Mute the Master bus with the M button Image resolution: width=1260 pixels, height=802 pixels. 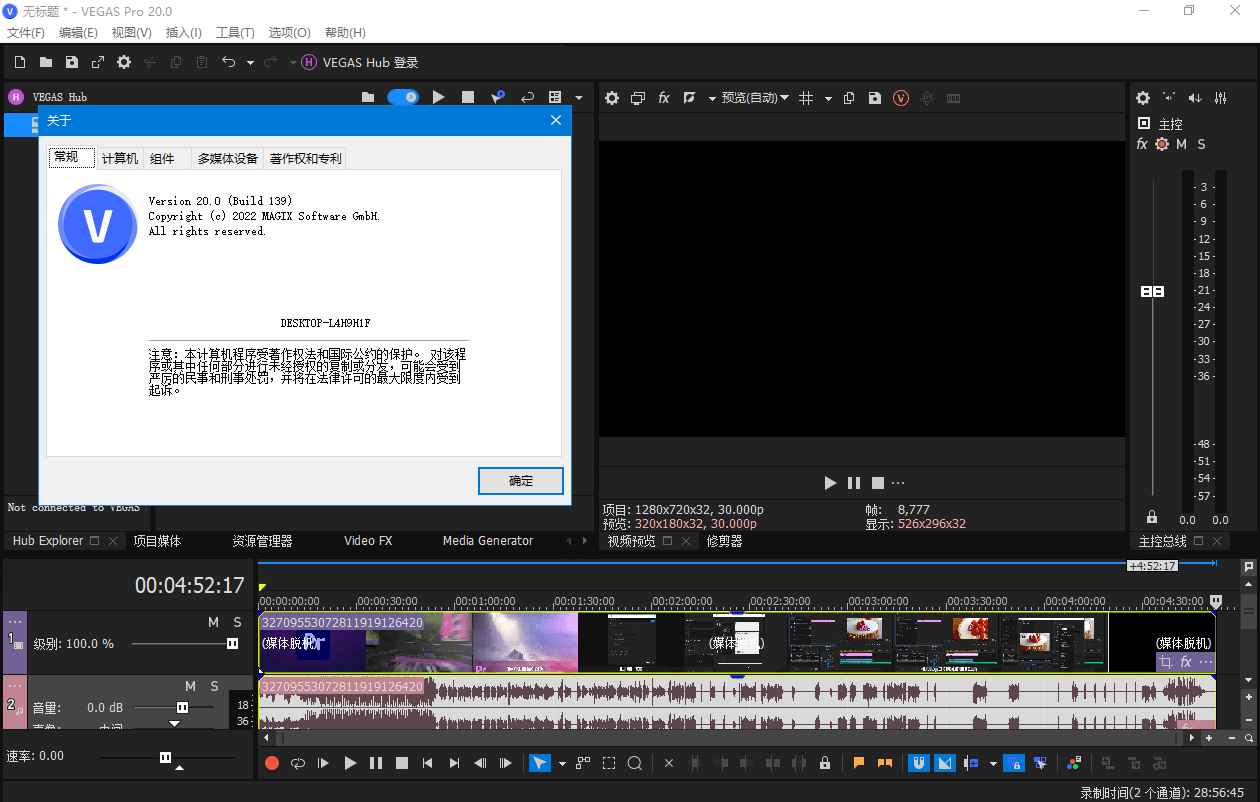pos(1180,144)
